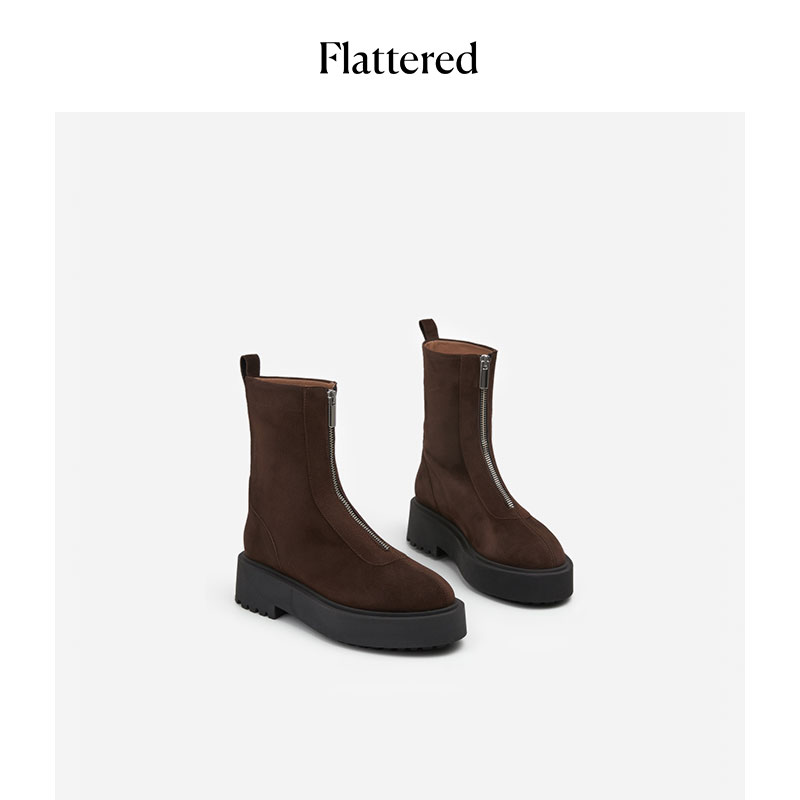Click the black chunky sole of right boot
The width and height of the screenshot is (800, 800).
[490, 565]
